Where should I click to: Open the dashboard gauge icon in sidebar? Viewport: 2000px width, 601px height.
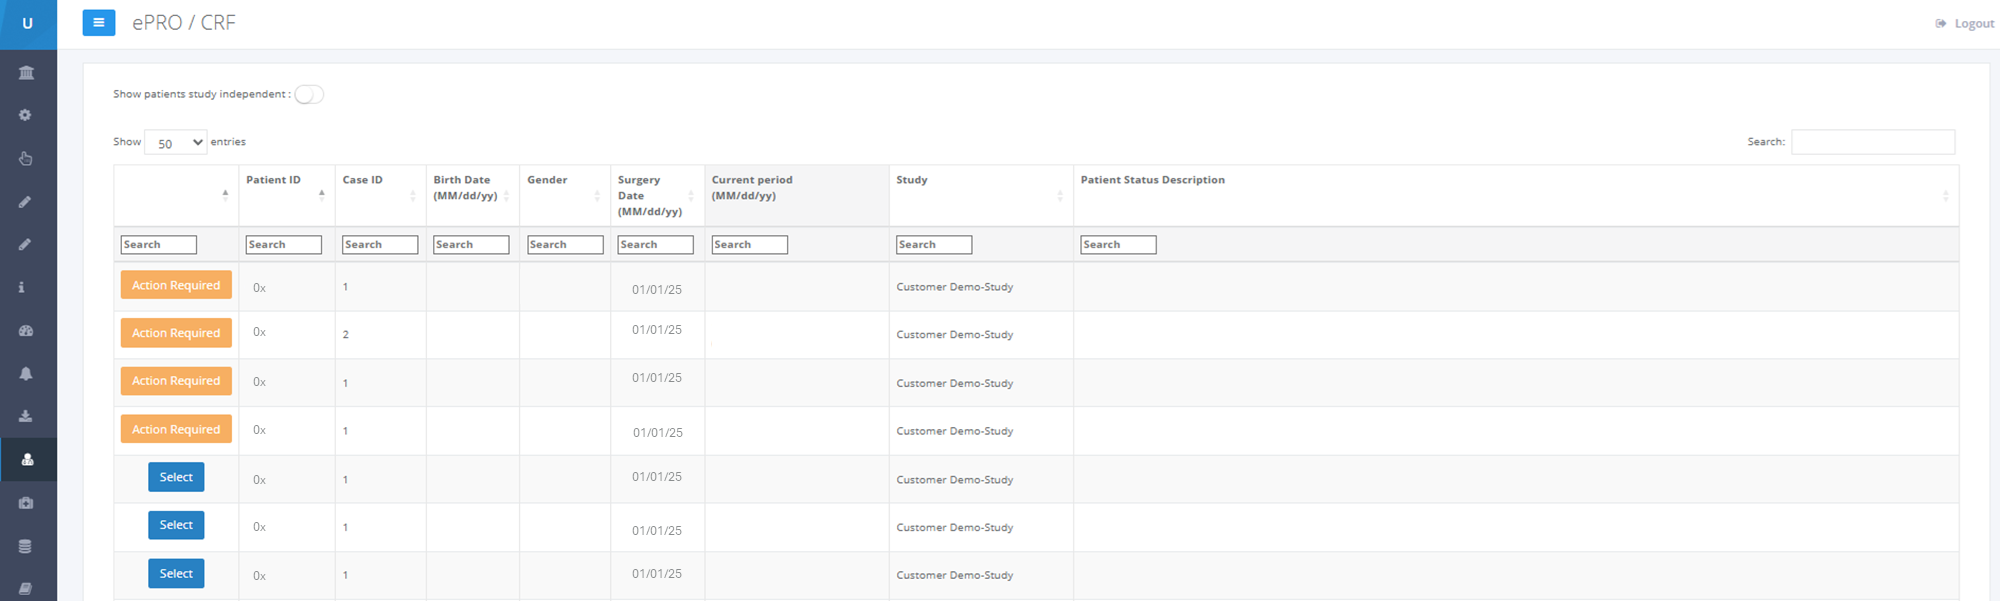[26, 331]
